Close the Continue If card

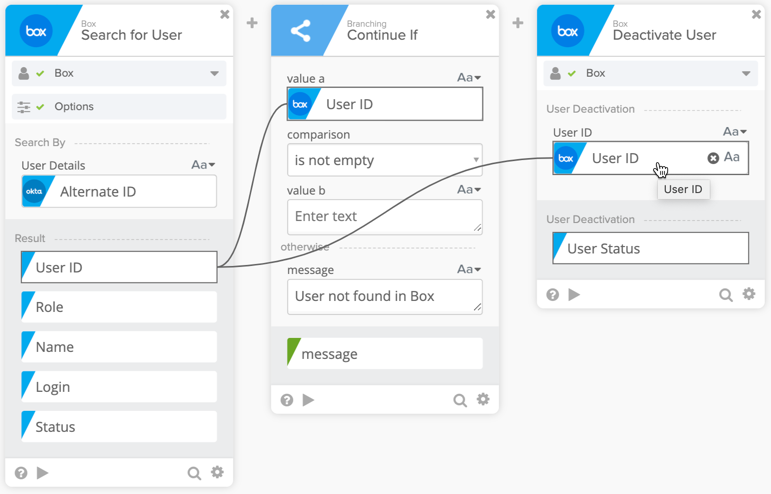(x=490, y=15)
